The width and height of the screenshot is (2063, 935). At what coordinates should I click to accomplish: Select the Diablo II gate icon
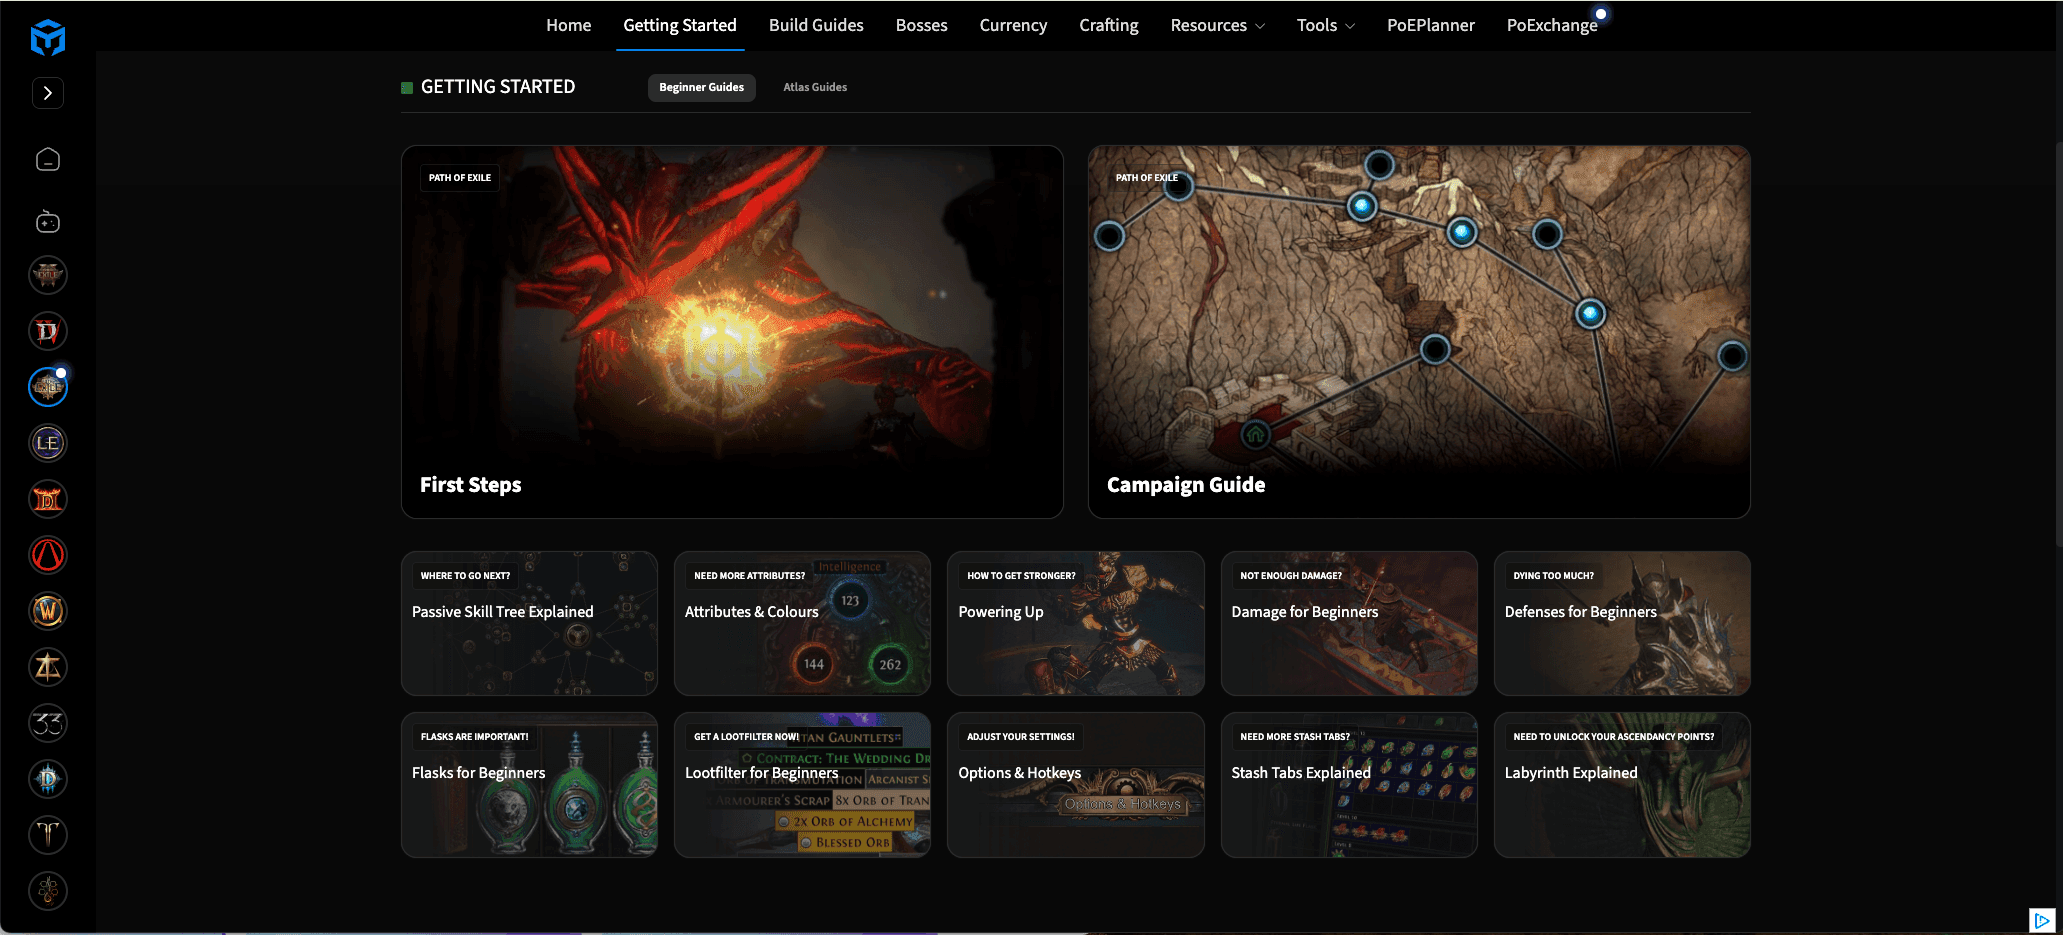48,499
